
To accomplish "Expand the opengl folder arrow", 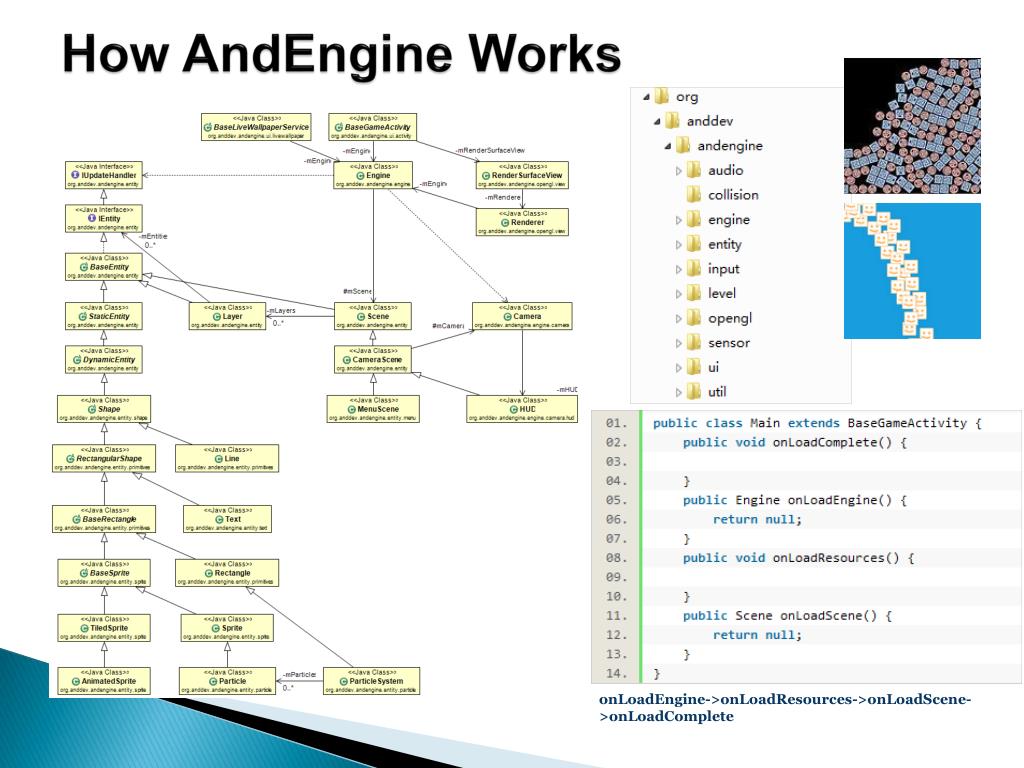I will click(679, 319).
